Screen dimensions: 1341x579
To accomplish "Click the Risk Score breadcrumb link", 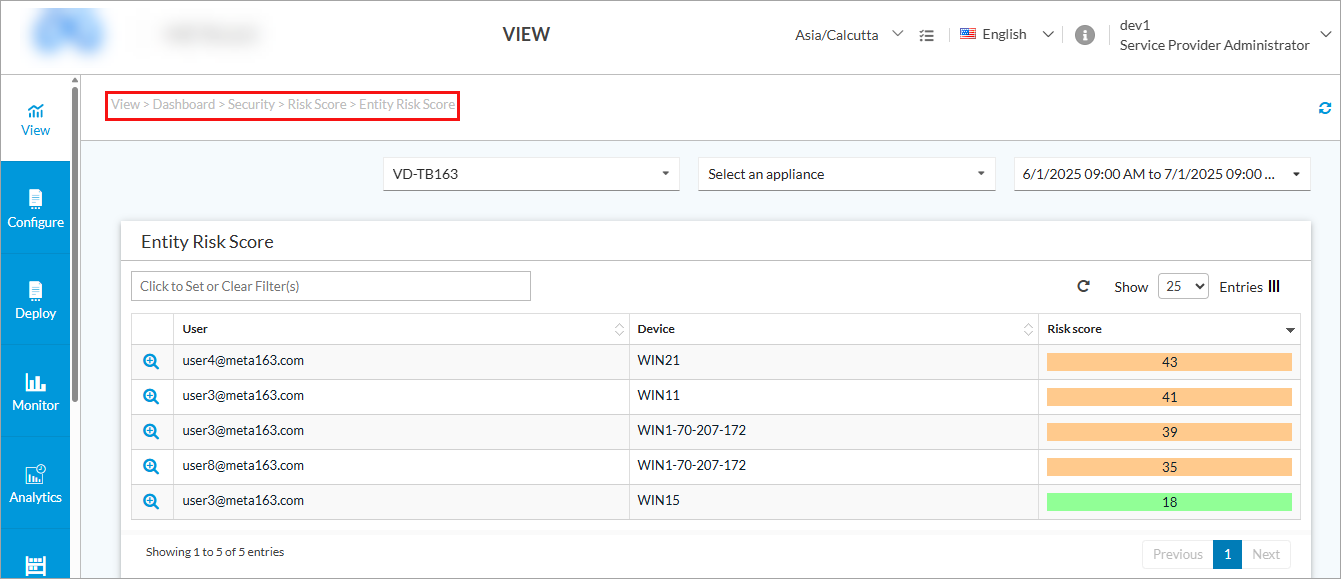I will pos(317,104).
